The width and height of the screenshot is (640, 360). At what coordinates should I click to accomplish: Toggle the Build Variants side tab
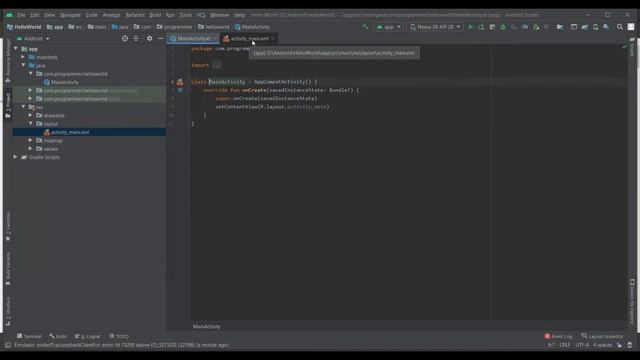click(8, 269)
